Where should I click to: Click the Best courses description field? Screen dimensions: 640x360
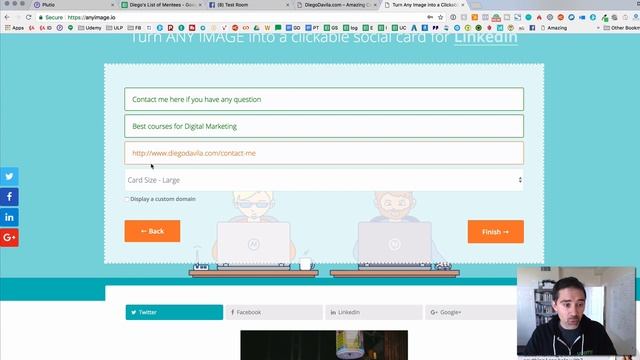pyautogui.click(x=324, y=126)
